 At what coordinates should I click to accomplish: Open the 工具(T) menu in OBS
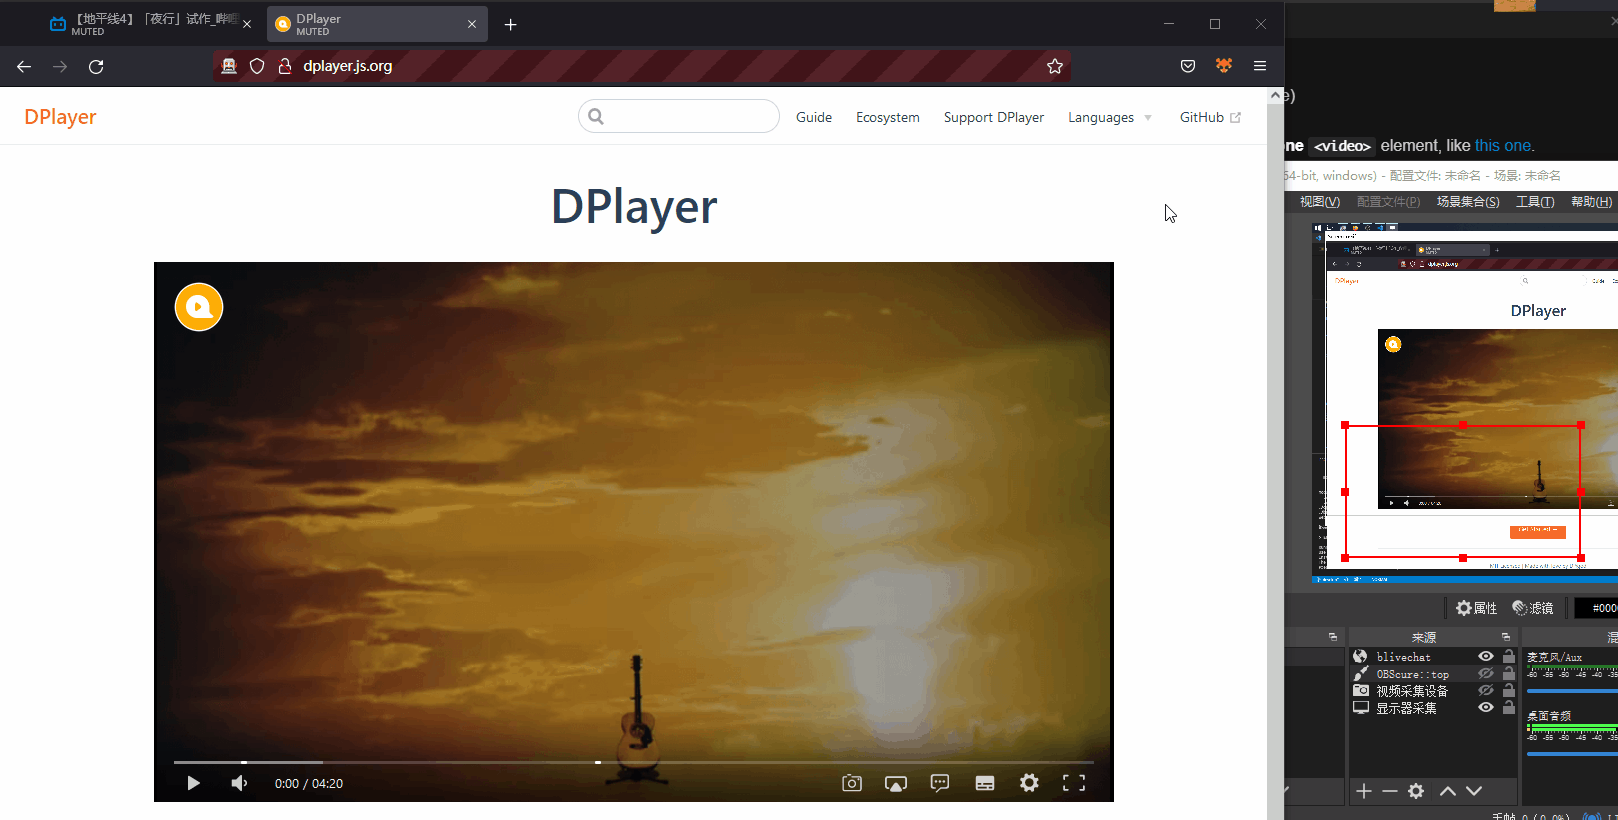(1535, 202)
